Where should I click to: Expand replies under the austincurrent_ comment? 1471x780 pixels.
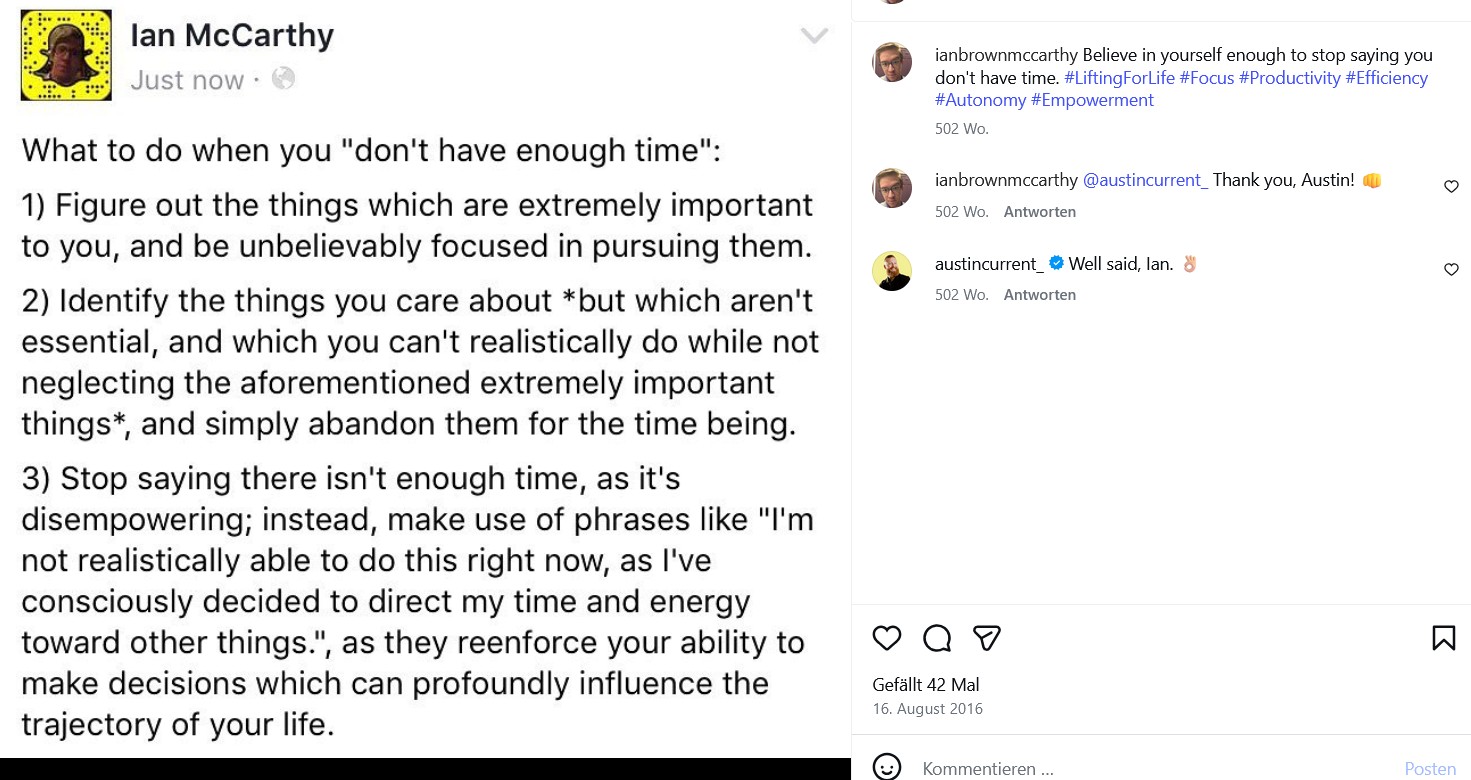tap(1040, 294)
